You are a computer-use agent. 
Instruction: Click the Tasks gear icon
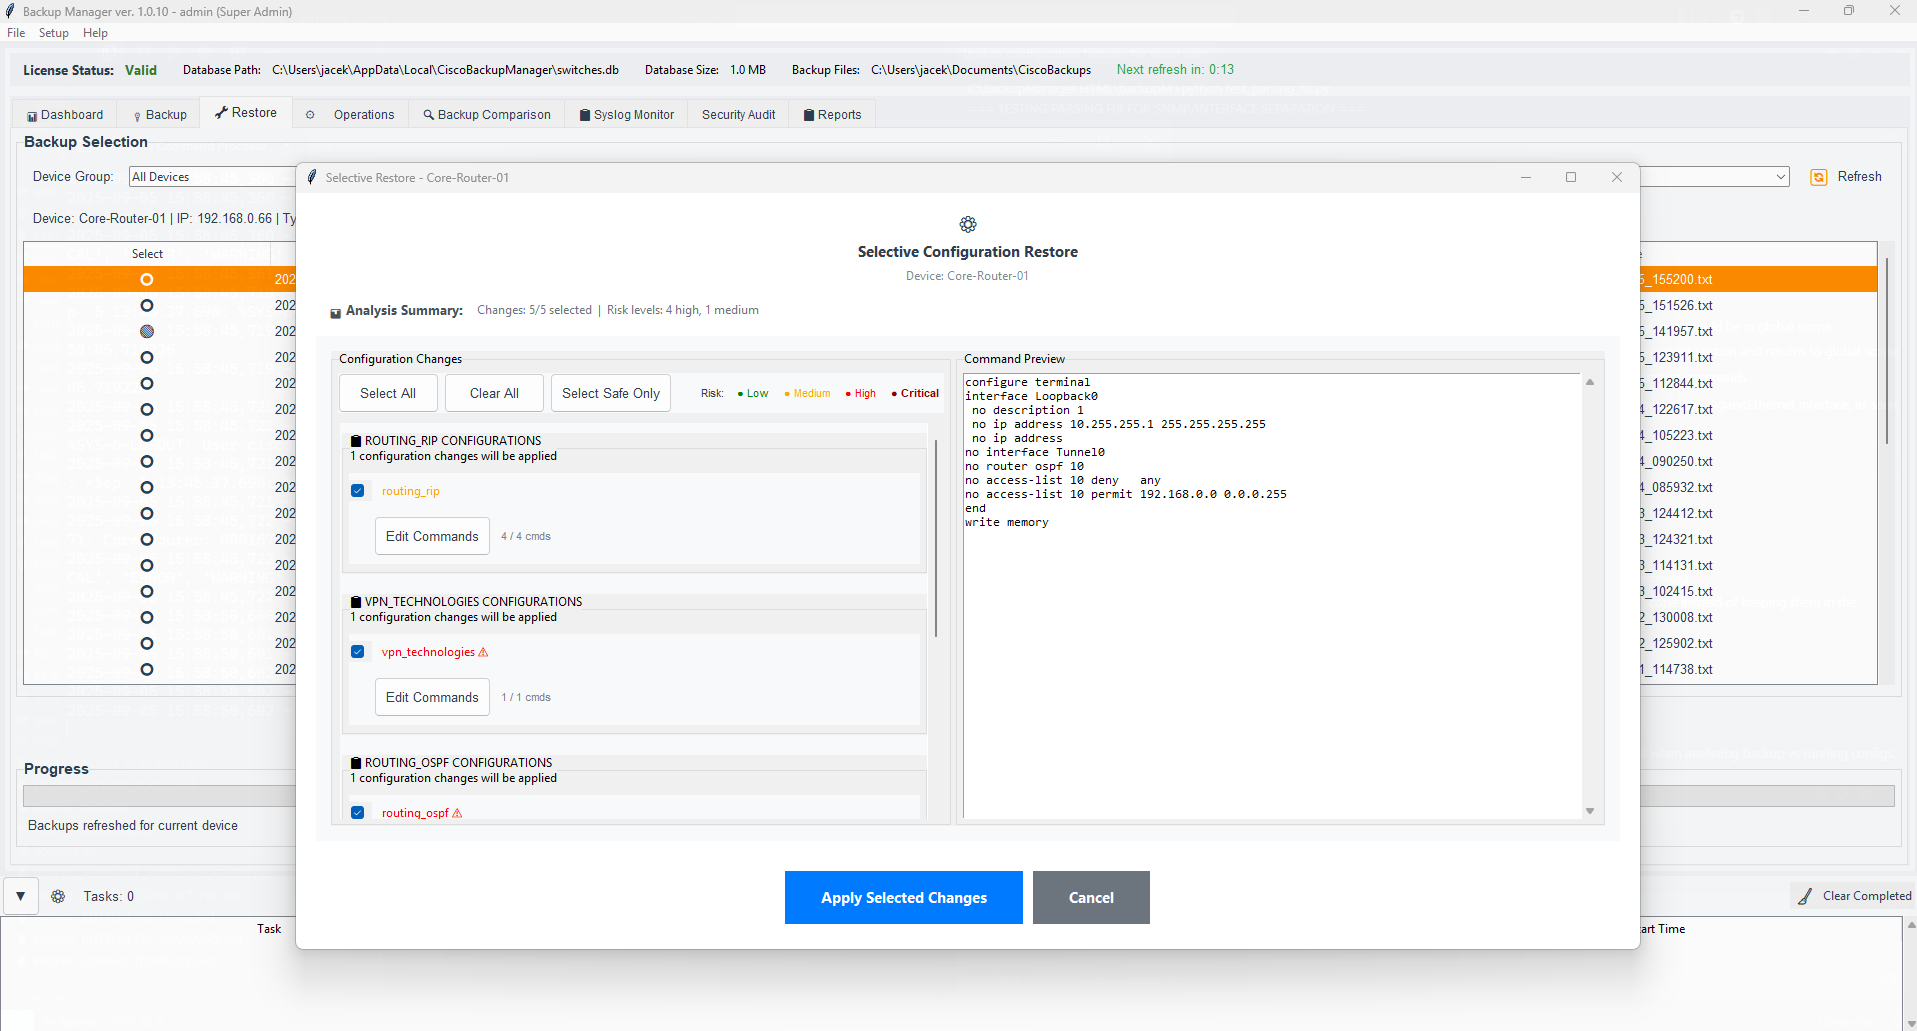[58, 897]
